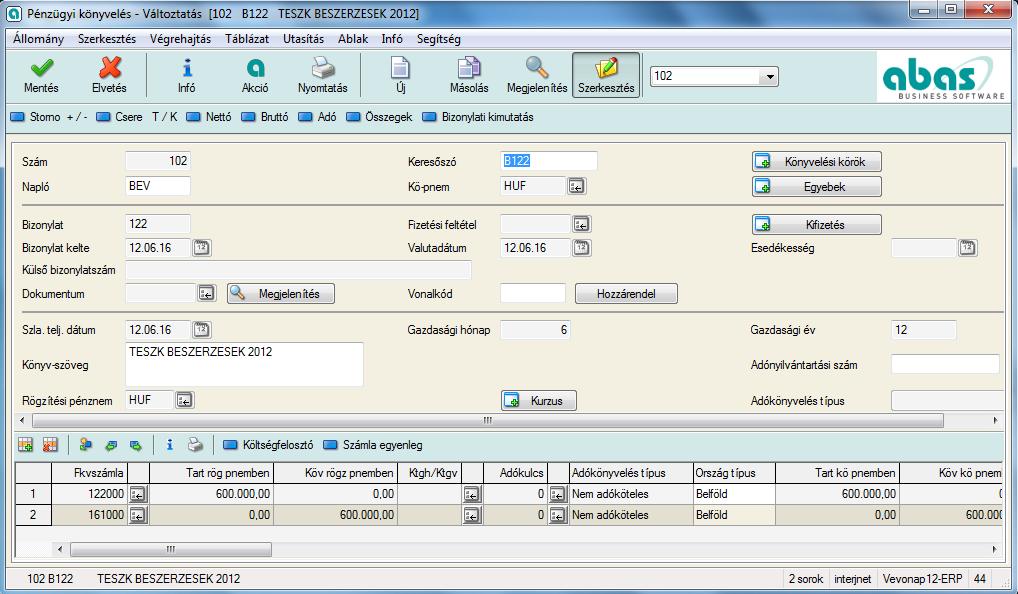Open Bizonylati kimutatás
Image resolution: width=1018 pixels, height=594 pixels.
point(478,117)
